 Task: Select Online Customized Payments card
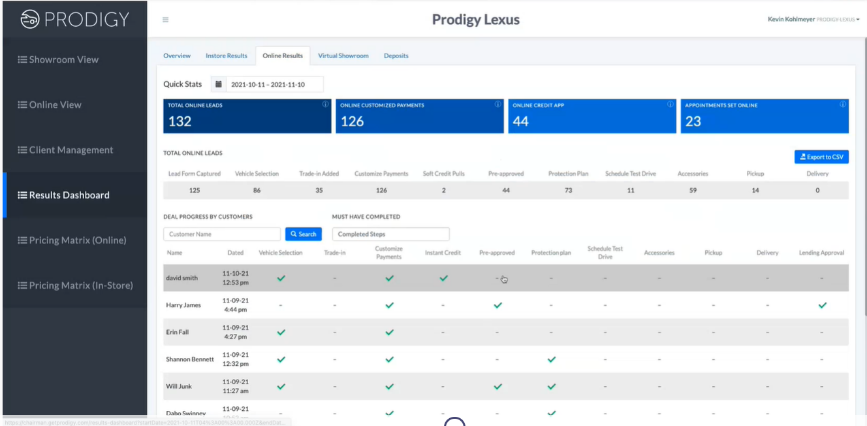tap(420, 116)
